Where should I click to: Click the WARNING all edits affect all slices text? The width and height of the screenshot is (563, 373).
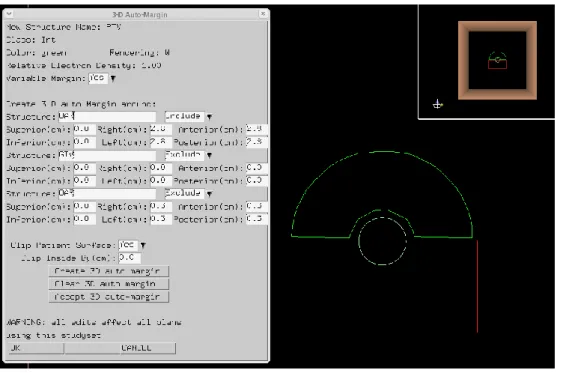[94, 322]
